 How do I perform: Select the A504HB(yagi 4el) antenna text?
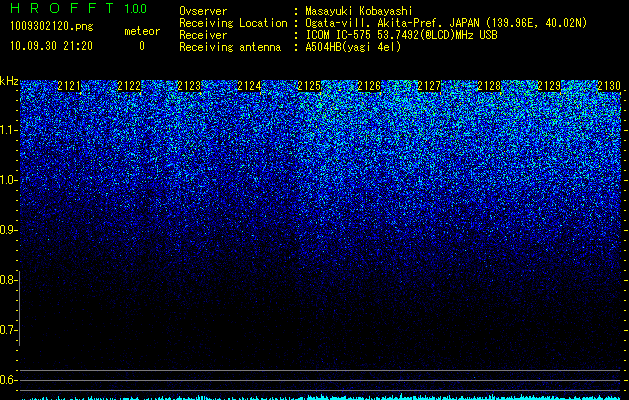[x=353, y=47]
